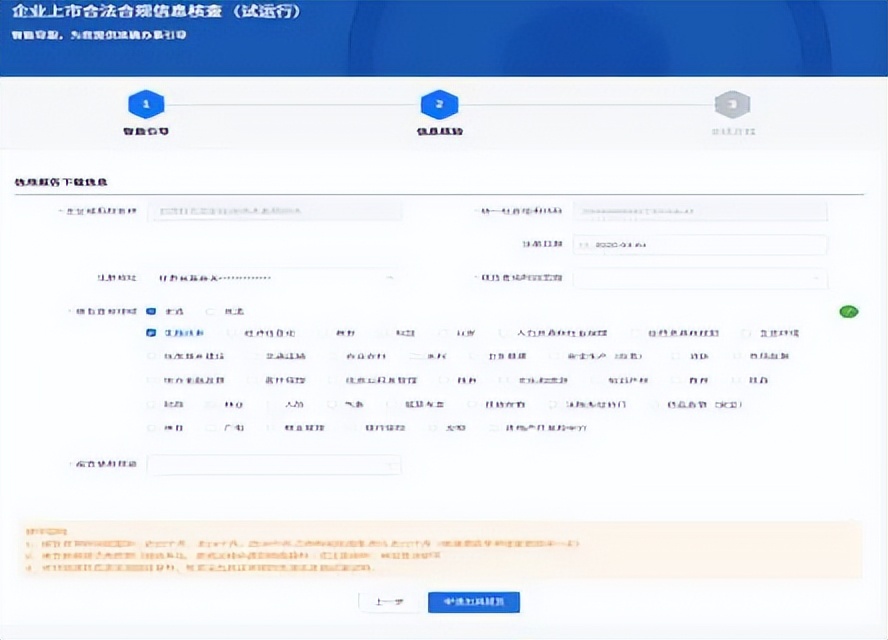
Task: Click the greyed-out step 3 circle icon
Action: (x=732, y=104)
